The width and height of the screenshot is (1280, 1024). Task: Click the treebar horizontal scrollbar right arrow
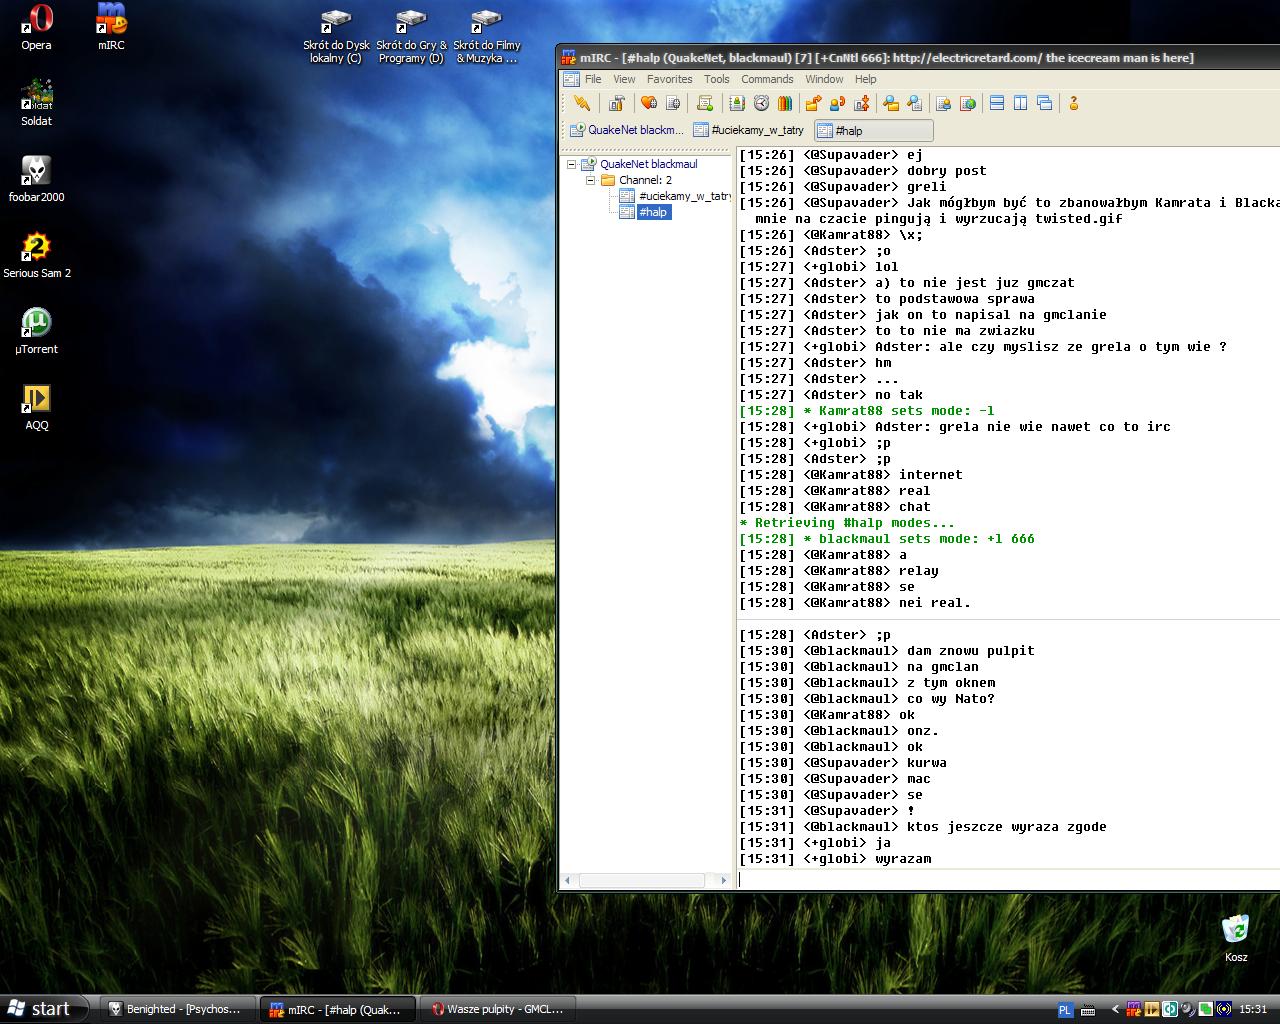click(x=724, y=880)
